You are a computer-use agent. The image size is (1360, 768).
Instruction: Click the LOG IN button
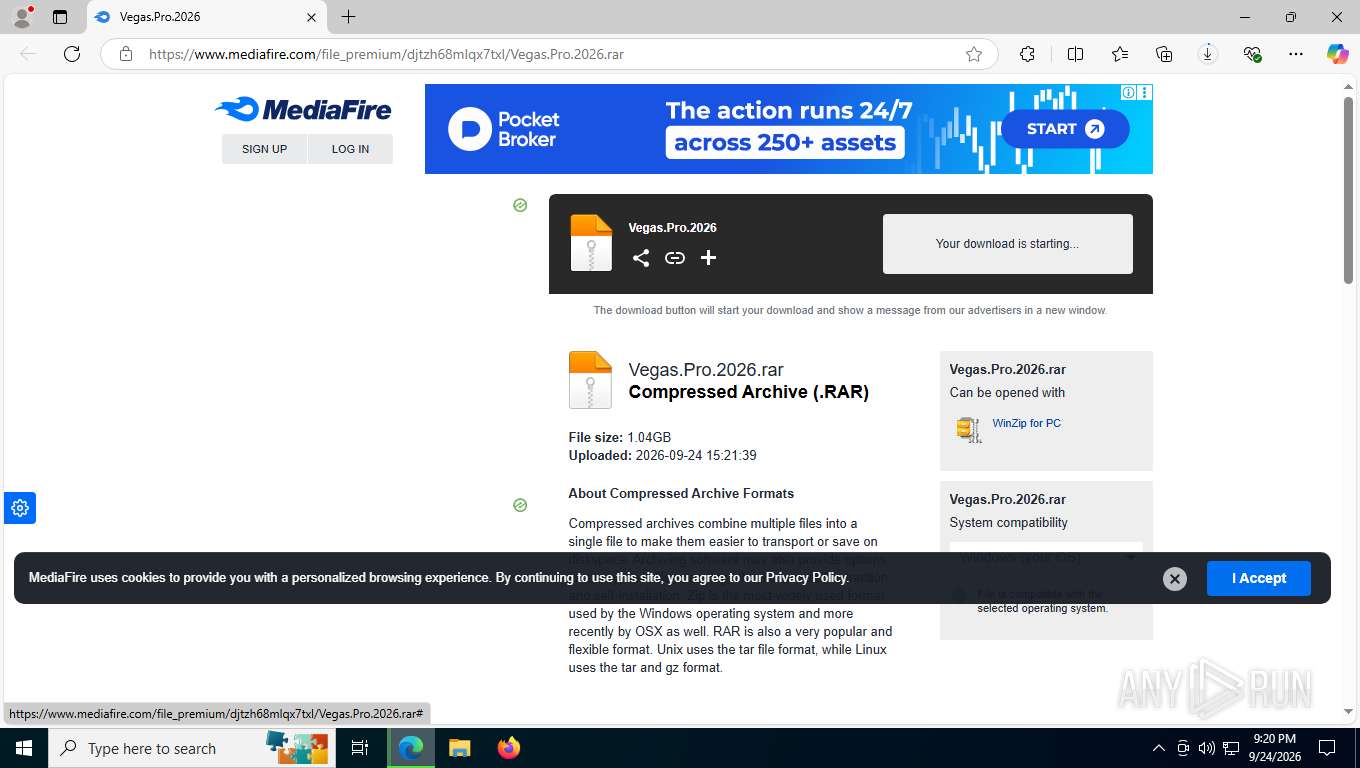(x=350, y=149)
